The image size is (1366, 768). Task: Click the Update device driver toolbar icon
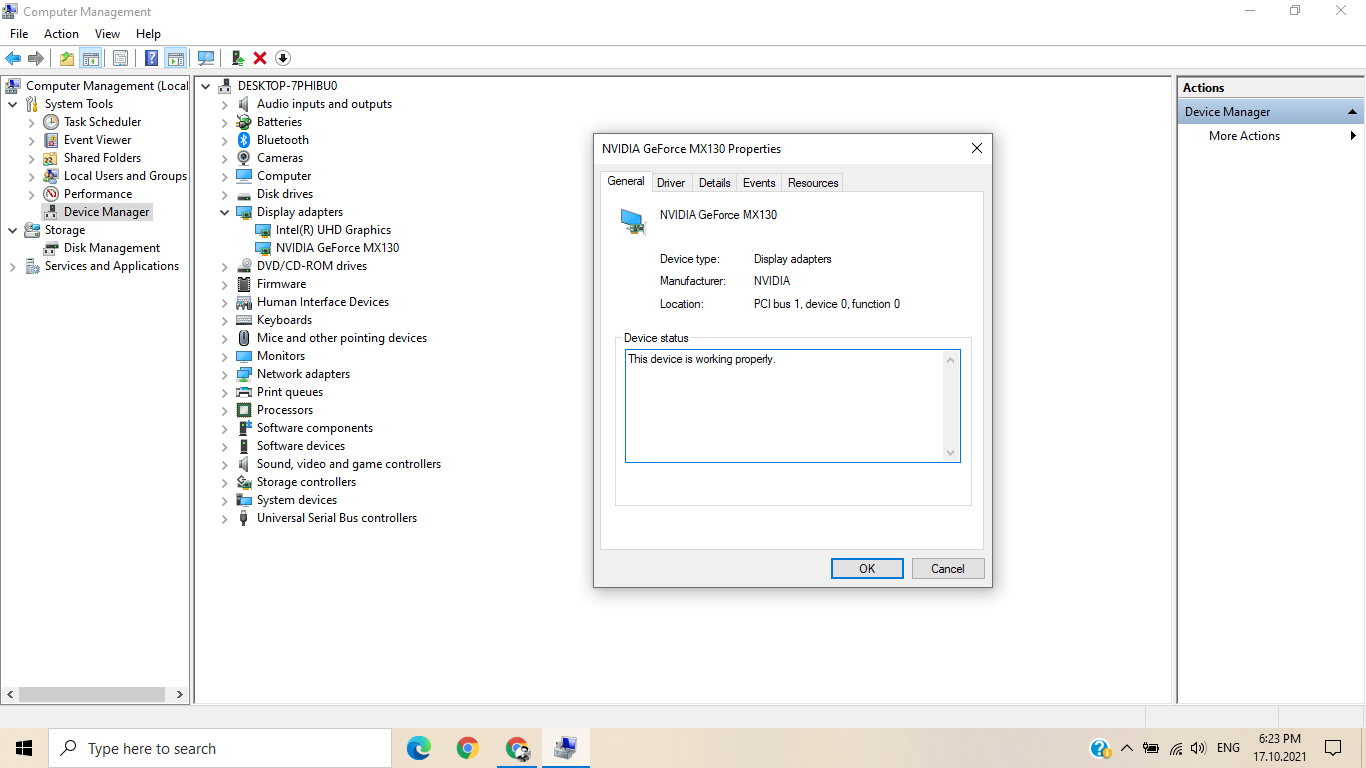coord(238,58)
